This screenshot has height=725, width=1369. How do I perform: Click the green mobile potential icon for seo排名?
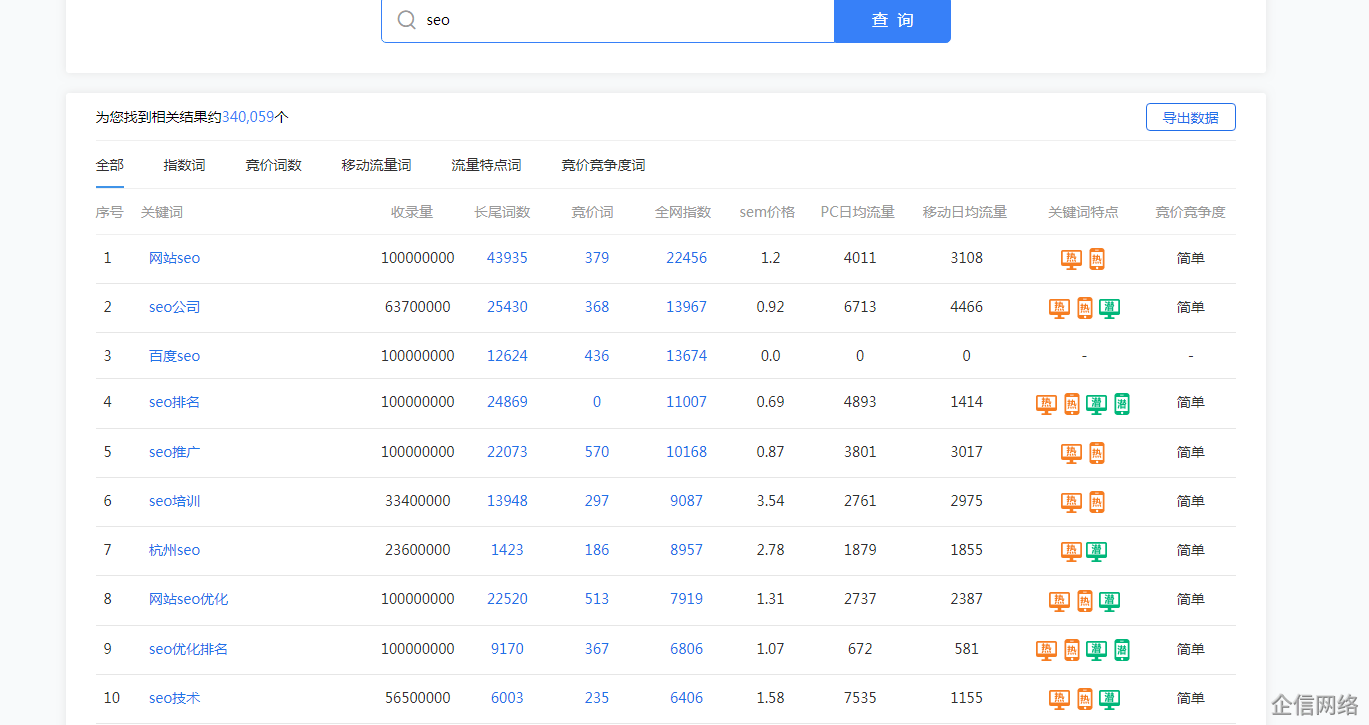[x=1121, y=404]
